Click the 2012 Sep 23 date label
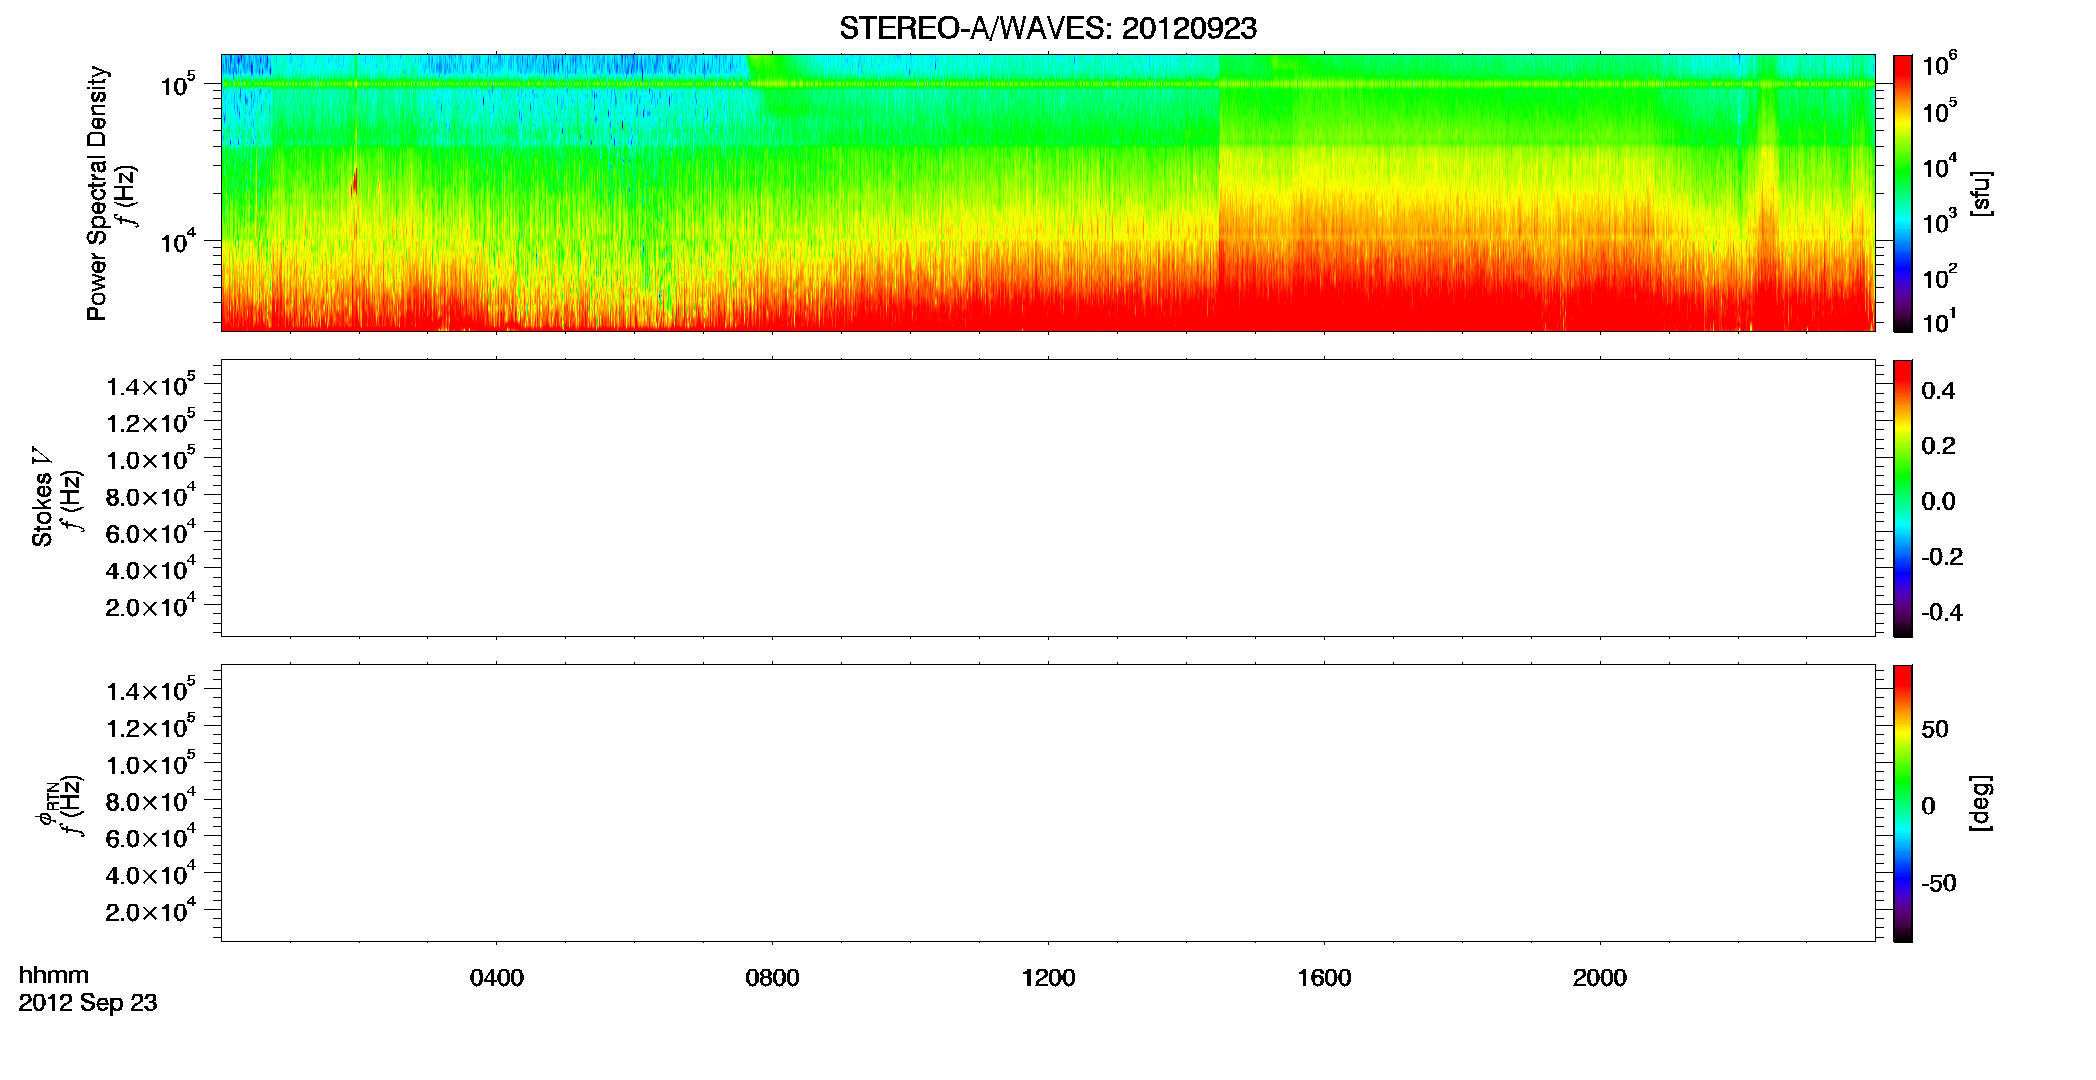Image resolution: width=2096 pixels, height=1080 pixels. 88,1003
